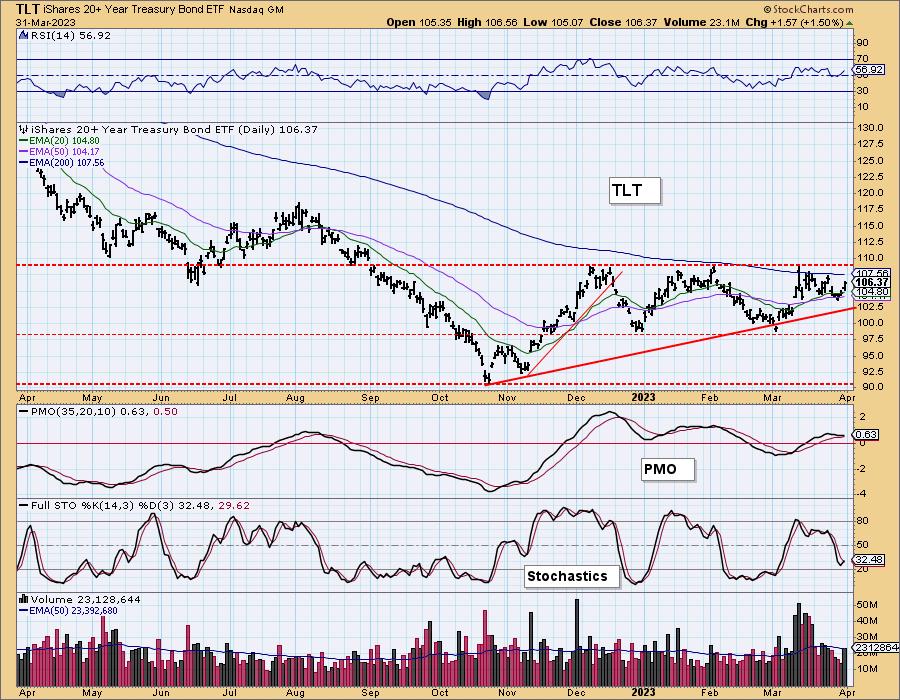Click the green up-arrow beside the Chg value
This screenshot has height=700, width=900.
click(x=849, y=23)
